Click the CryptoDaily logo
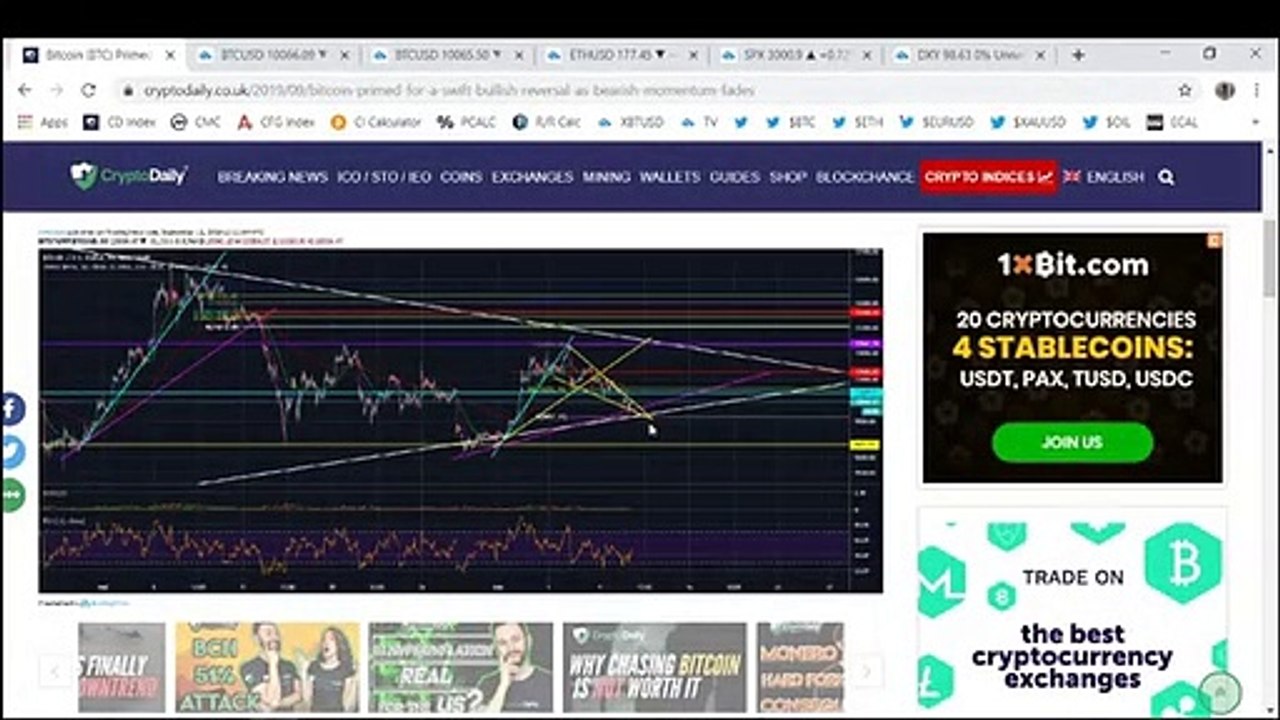 (x=128, y=176)
